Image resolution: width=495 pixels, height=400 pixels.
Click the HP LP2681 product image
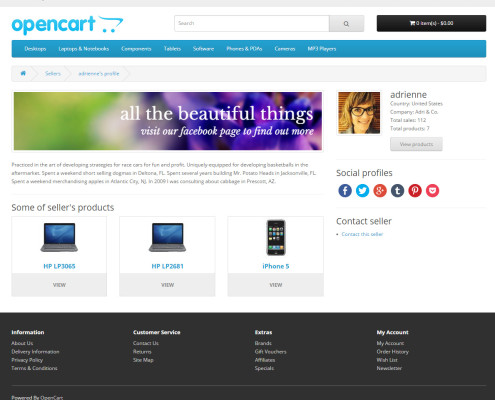coord(167,238)
